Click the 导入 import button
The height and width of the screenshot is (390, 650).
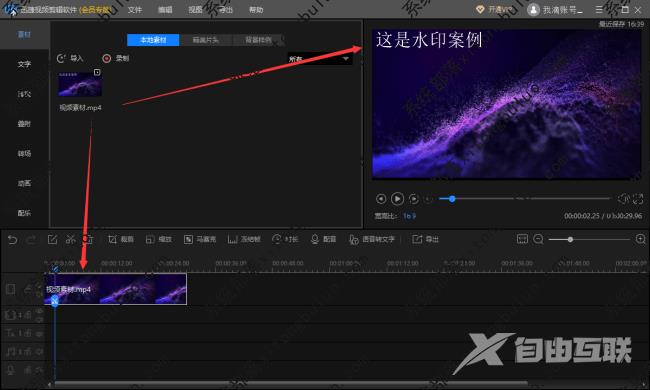(70, 58)
